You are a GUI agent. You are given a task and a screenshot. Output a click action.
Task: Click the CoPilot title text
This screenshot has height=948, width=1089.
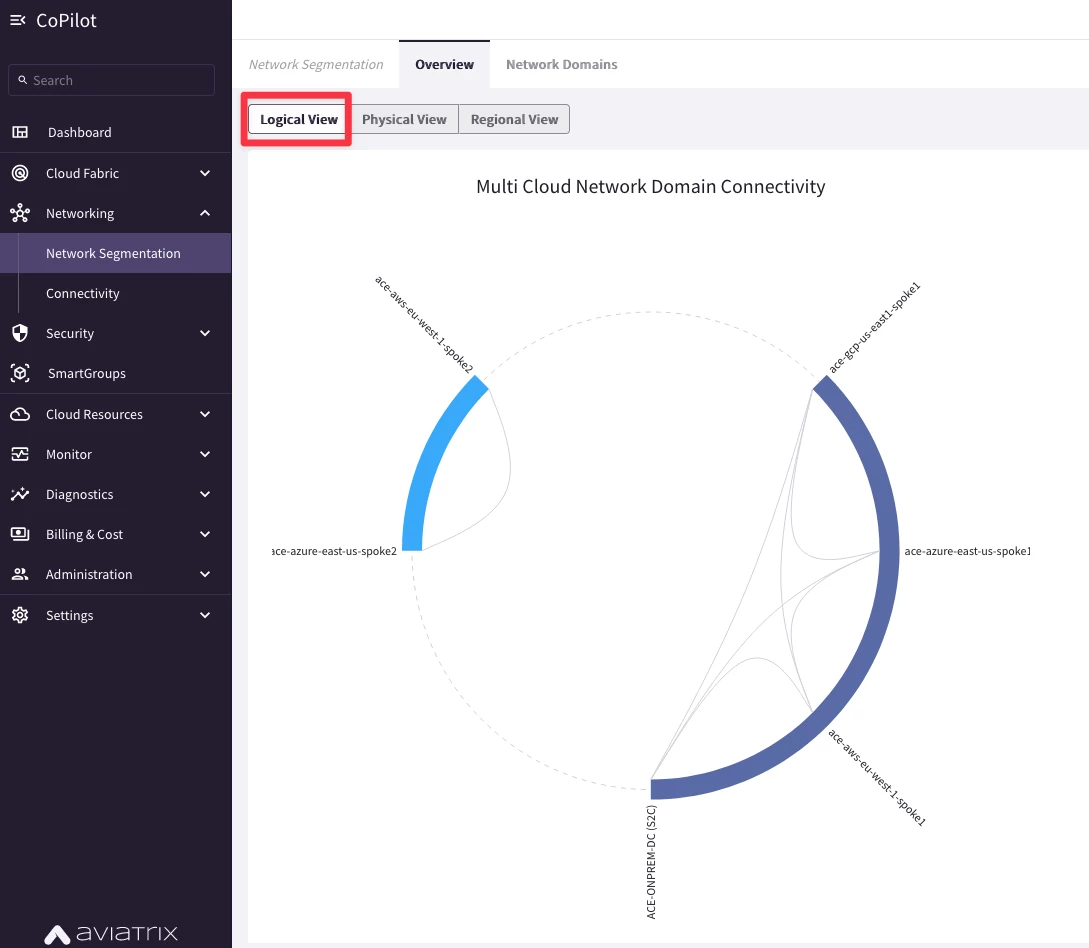[67, 20]
